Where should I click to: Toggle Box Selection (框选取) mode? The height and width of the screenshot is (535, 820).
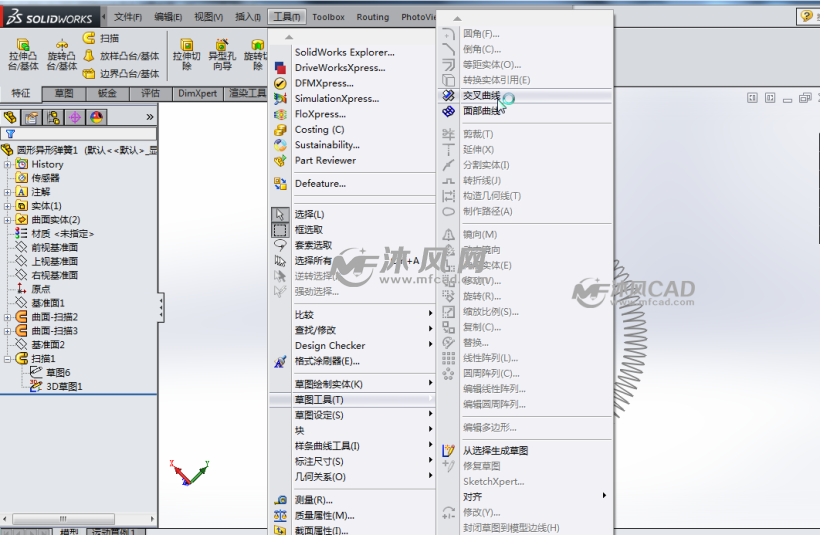click(x=309, y=229)
